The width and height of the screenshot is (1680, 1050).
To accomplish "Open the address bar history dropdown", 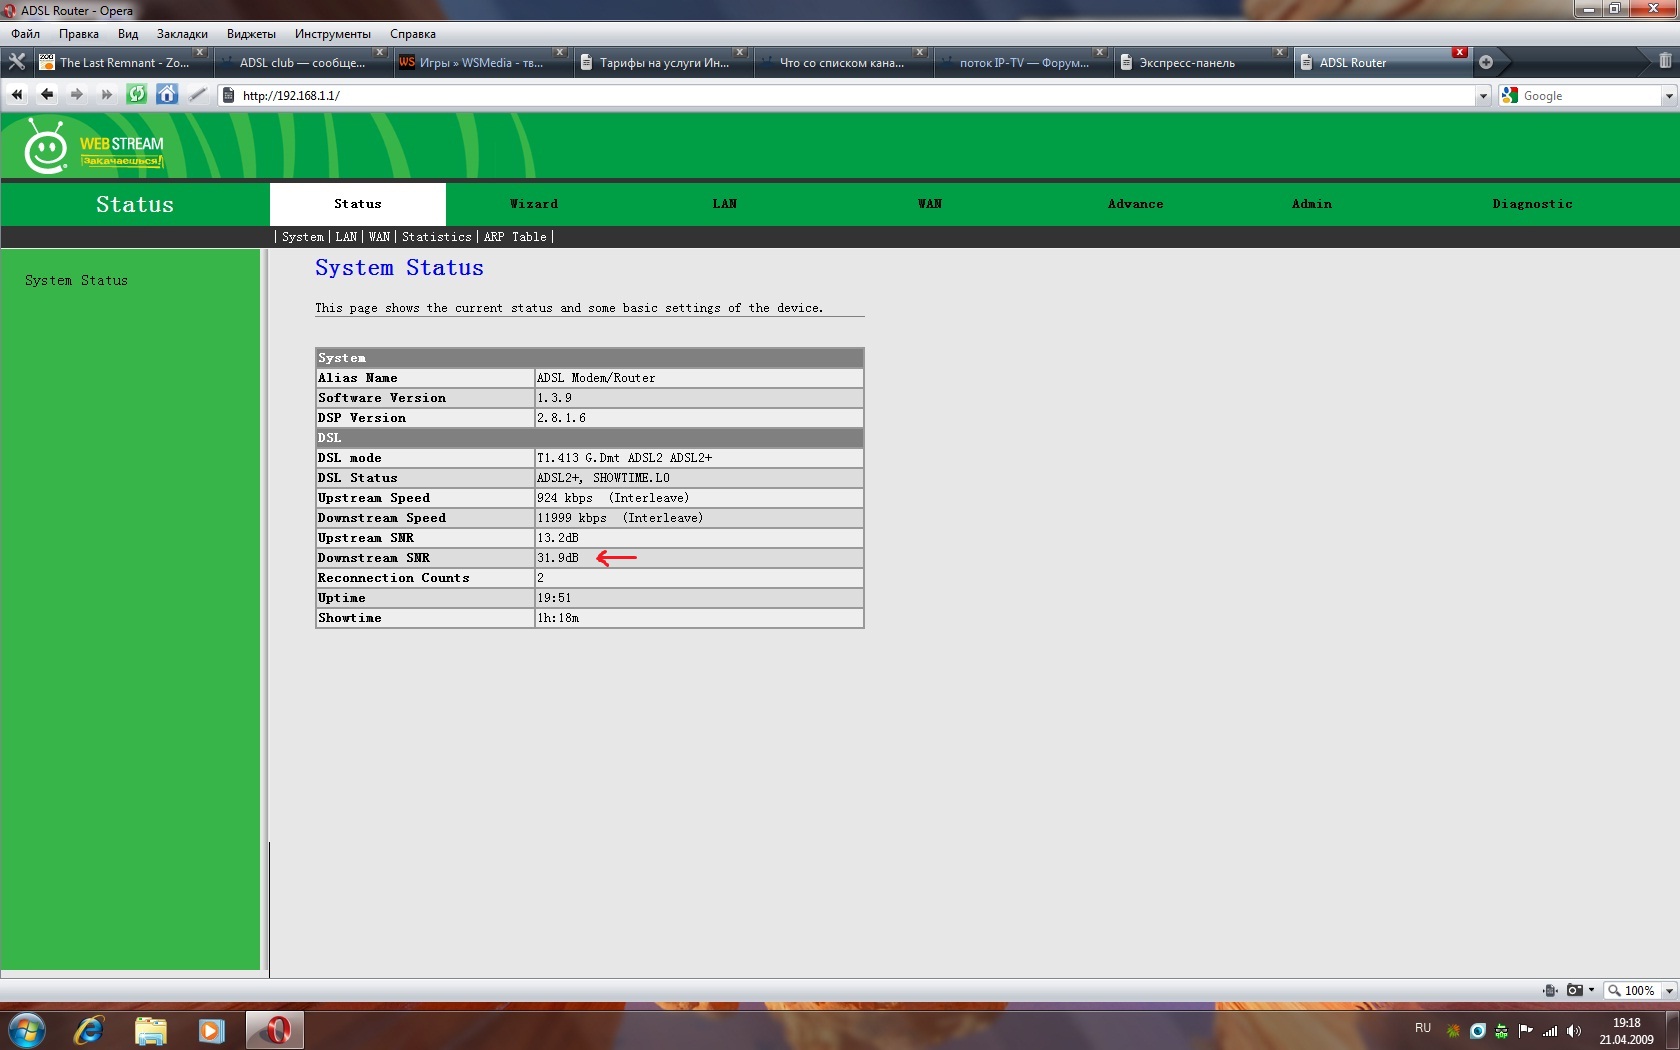I will [1483, 96].
